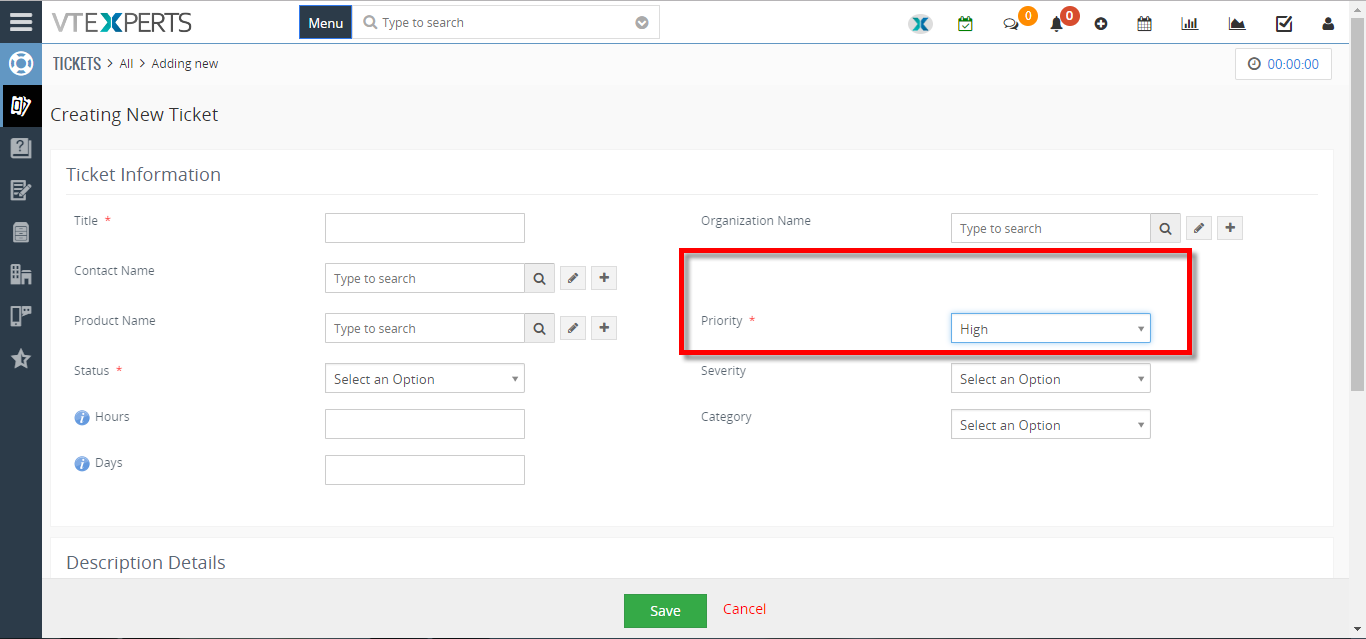Click the quick create plus icon in header
This screenshot has height=639, width=1366.
pyautogui.click(x=1101, y=24)
